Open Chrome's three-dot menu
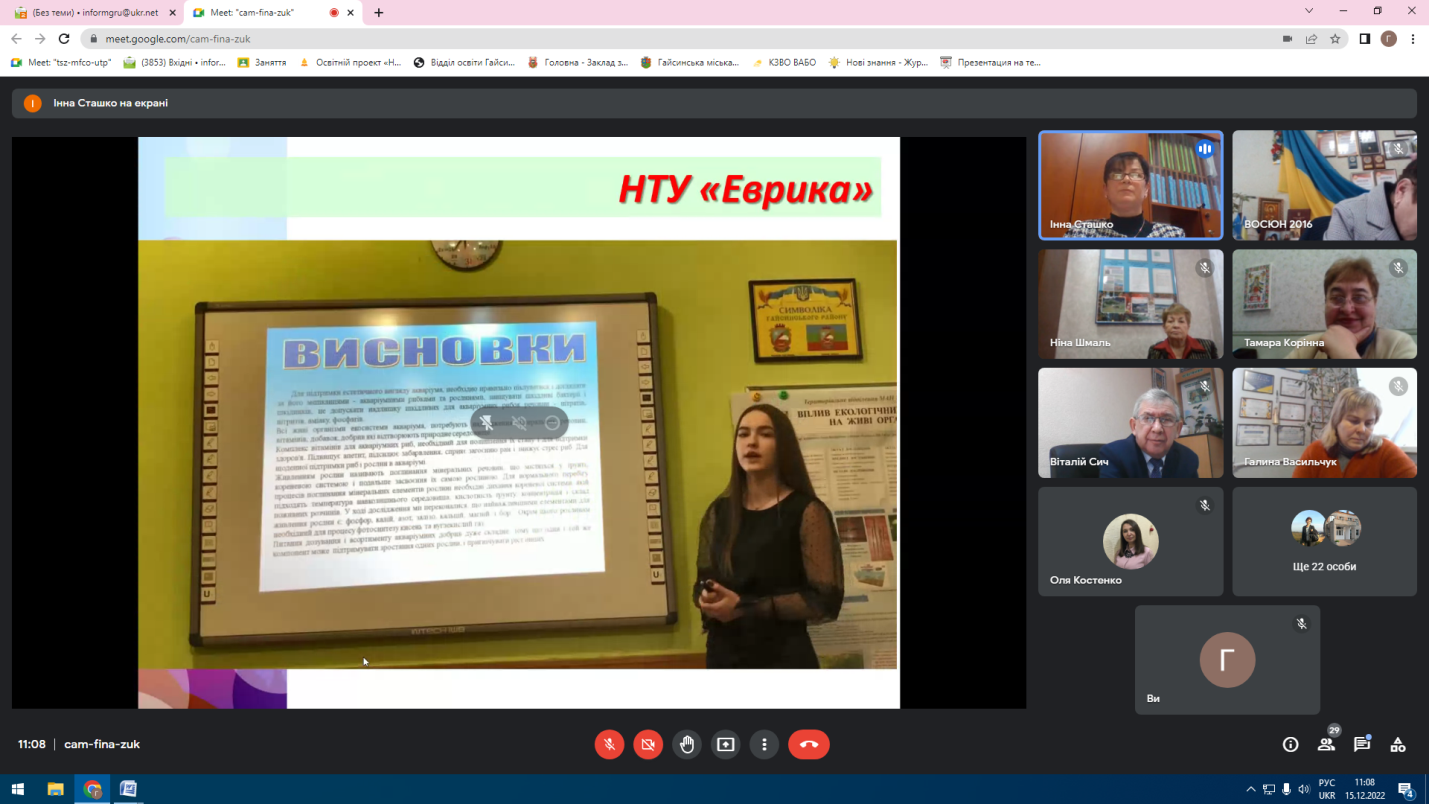The width and height of the screenshot is (1429, 804). click(1413, 39)
